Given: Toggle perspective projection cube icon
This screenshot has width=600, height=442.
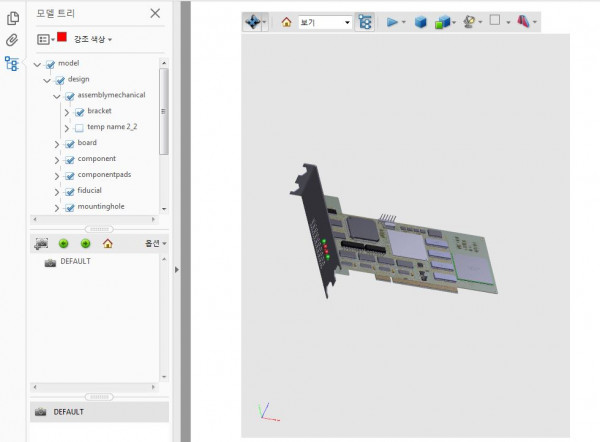Looking at the screenshot, I should point(420,21).
